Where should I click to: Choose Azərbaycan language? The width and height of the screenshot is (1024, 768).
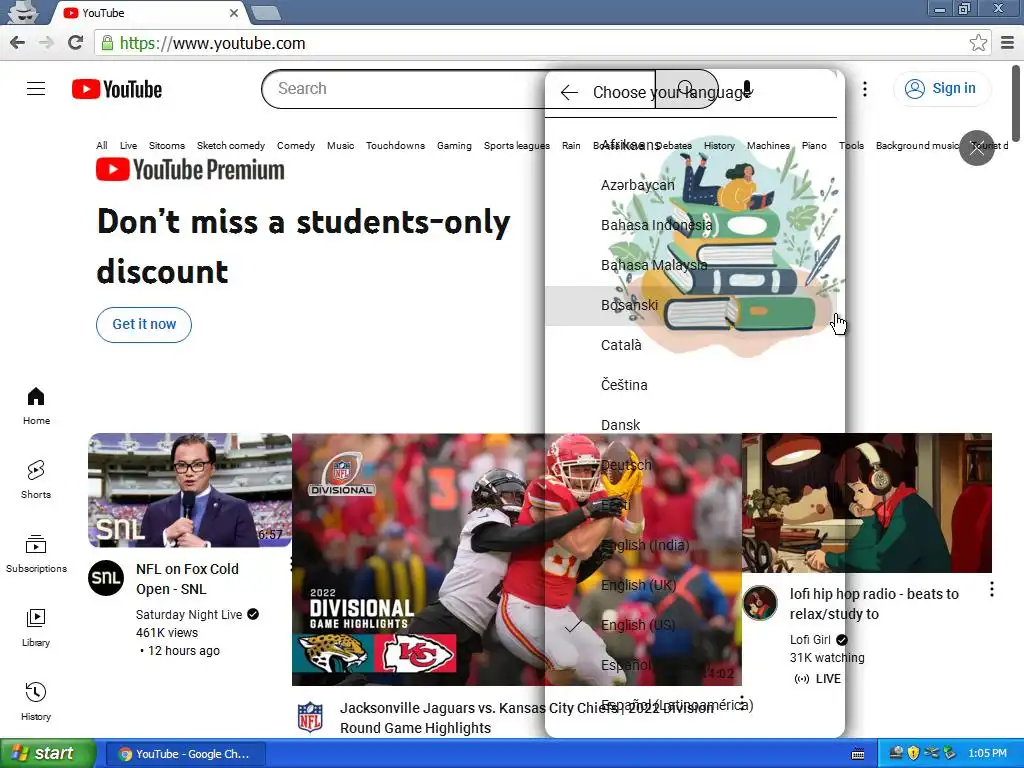691,185
